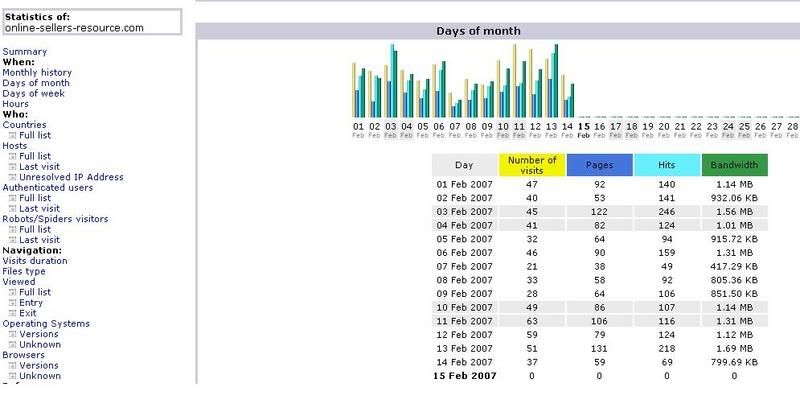The height and width of the screenshot is (412, 800).
Task: Open the Visits duration page
Action: [x=35, y=261]
